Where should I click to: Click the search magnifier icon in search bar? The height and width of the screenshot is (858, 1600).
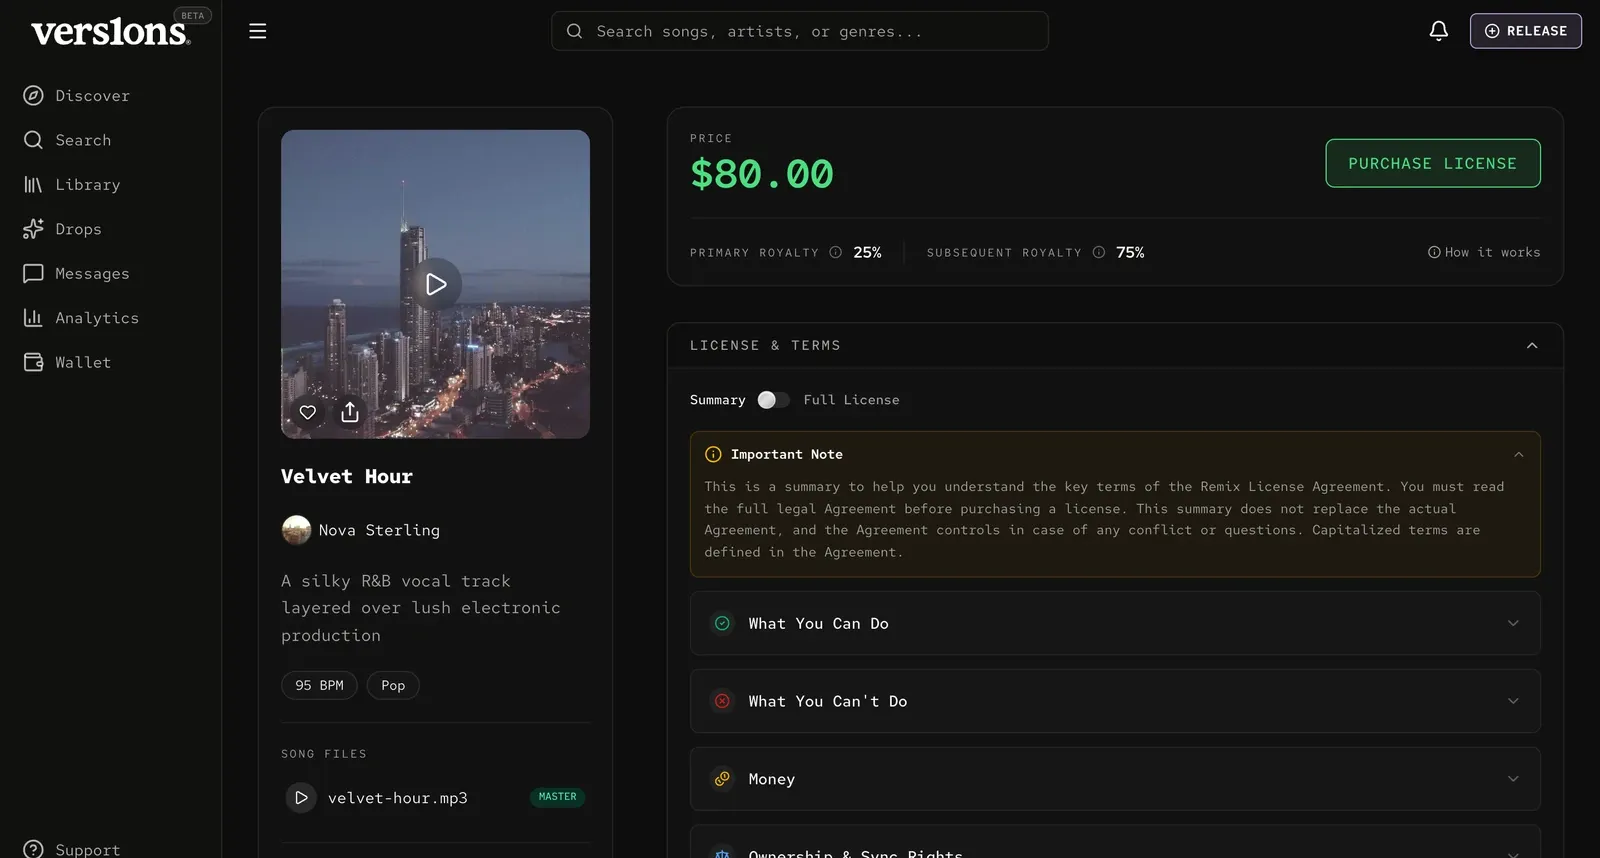click(x=574, y=31)
